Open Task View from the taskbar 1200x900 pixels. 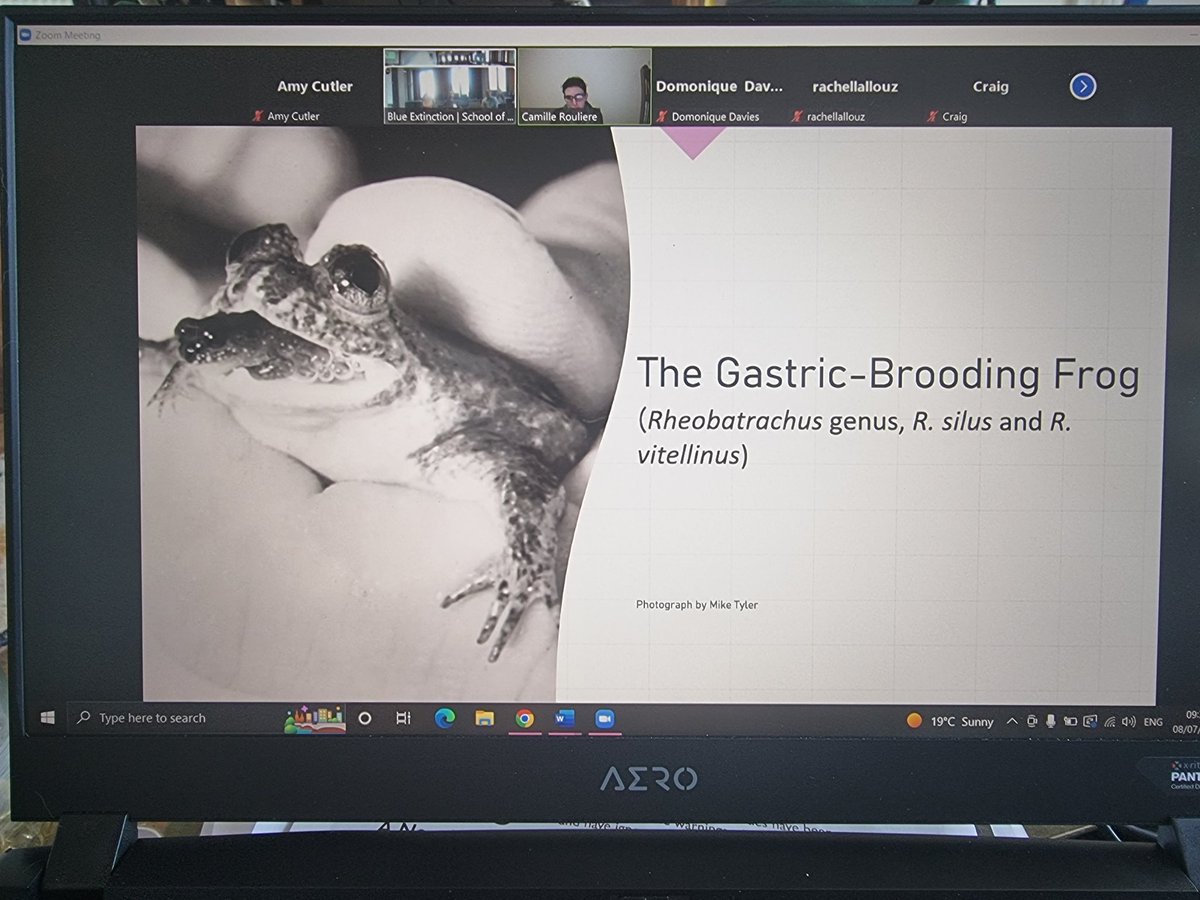[404, 718]
